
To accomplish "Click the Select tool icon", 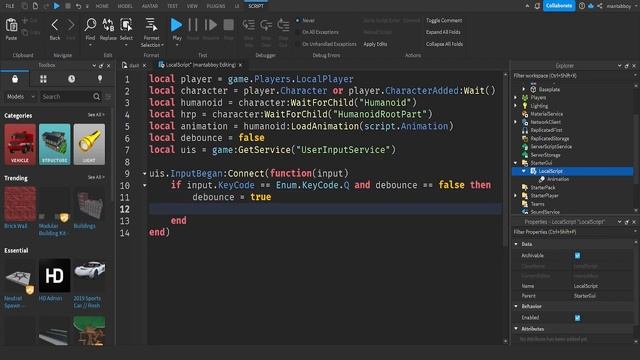I will point(126,25).
